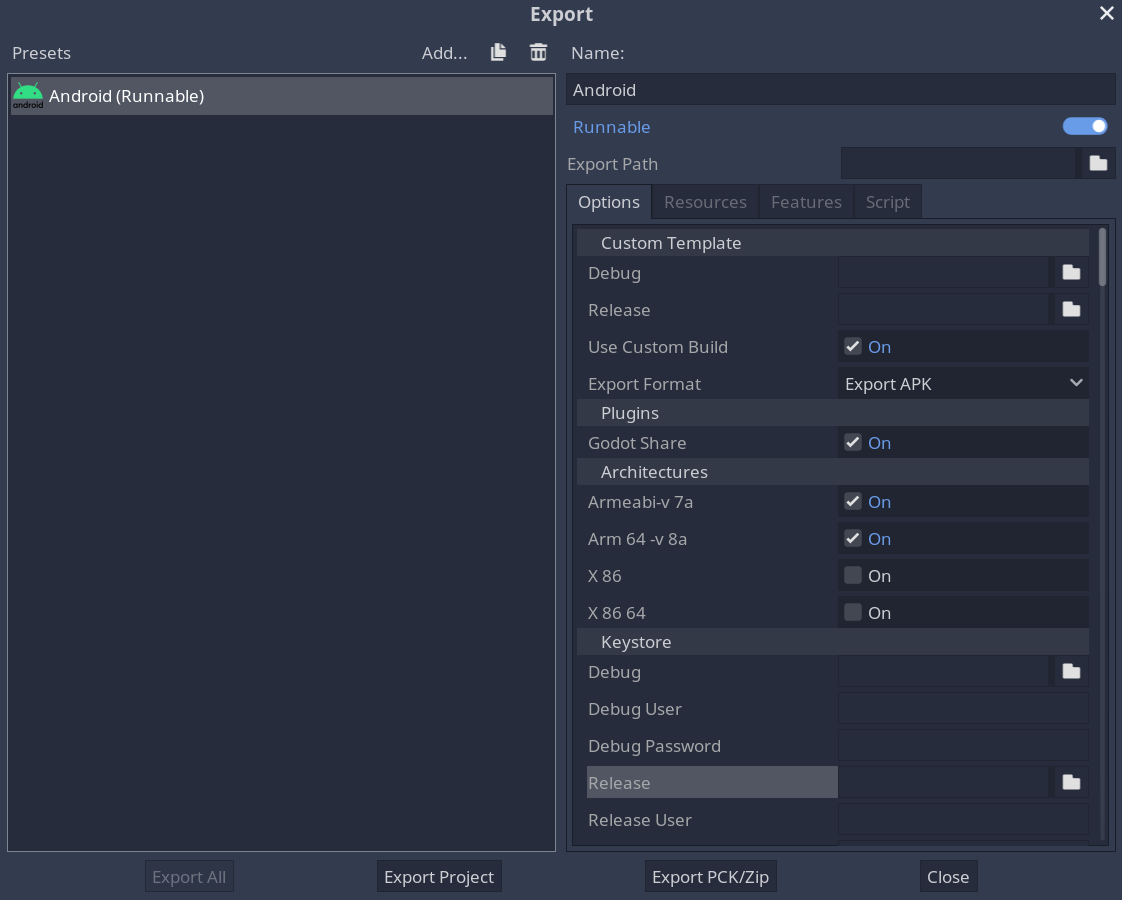Click the Name input field
This screenshot has width=1122, height=900.
(840, 89)
